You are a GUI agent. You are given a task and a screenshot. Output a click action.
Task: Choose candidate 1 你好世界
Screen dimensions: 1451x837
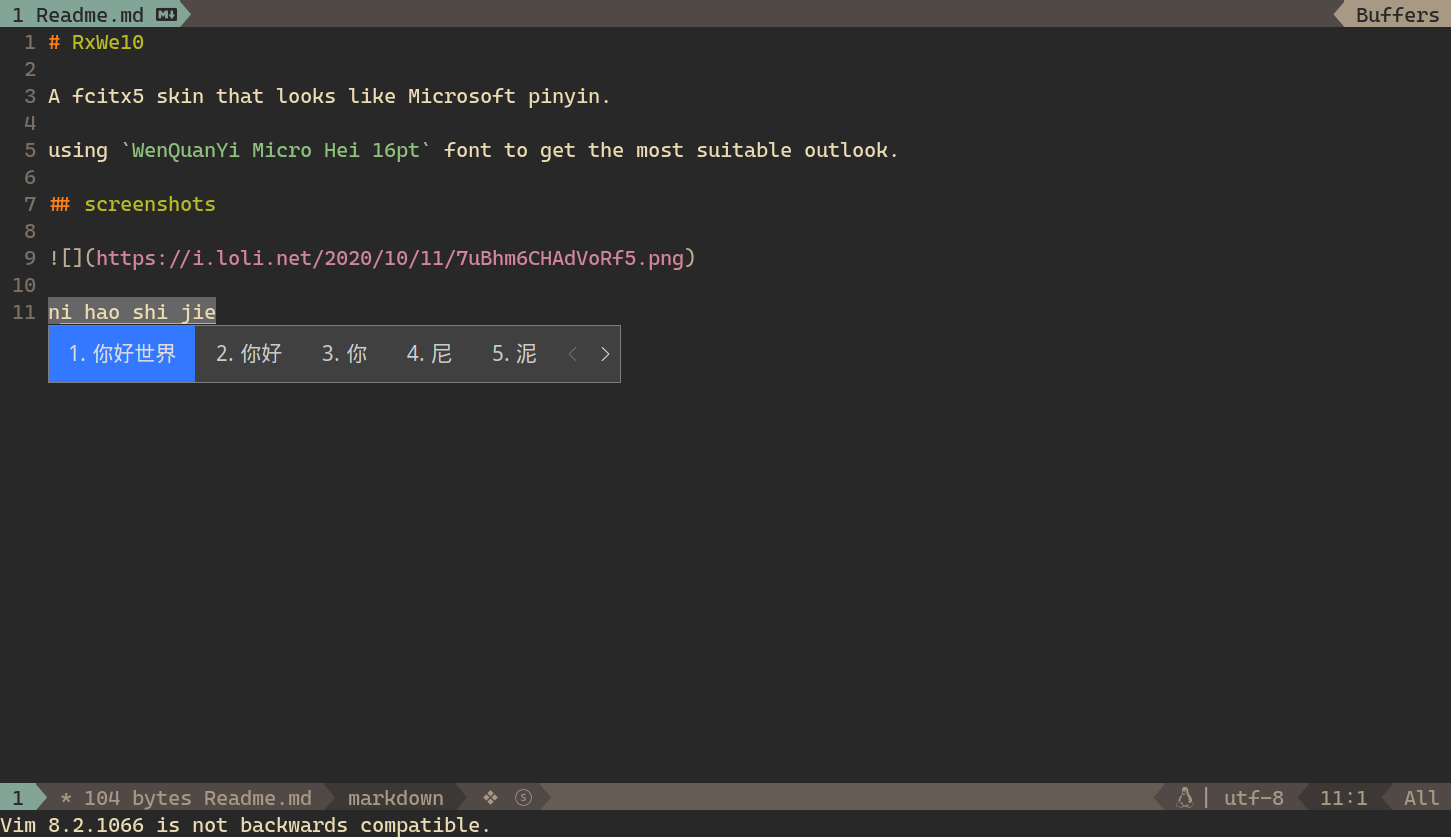coord(122,354)
